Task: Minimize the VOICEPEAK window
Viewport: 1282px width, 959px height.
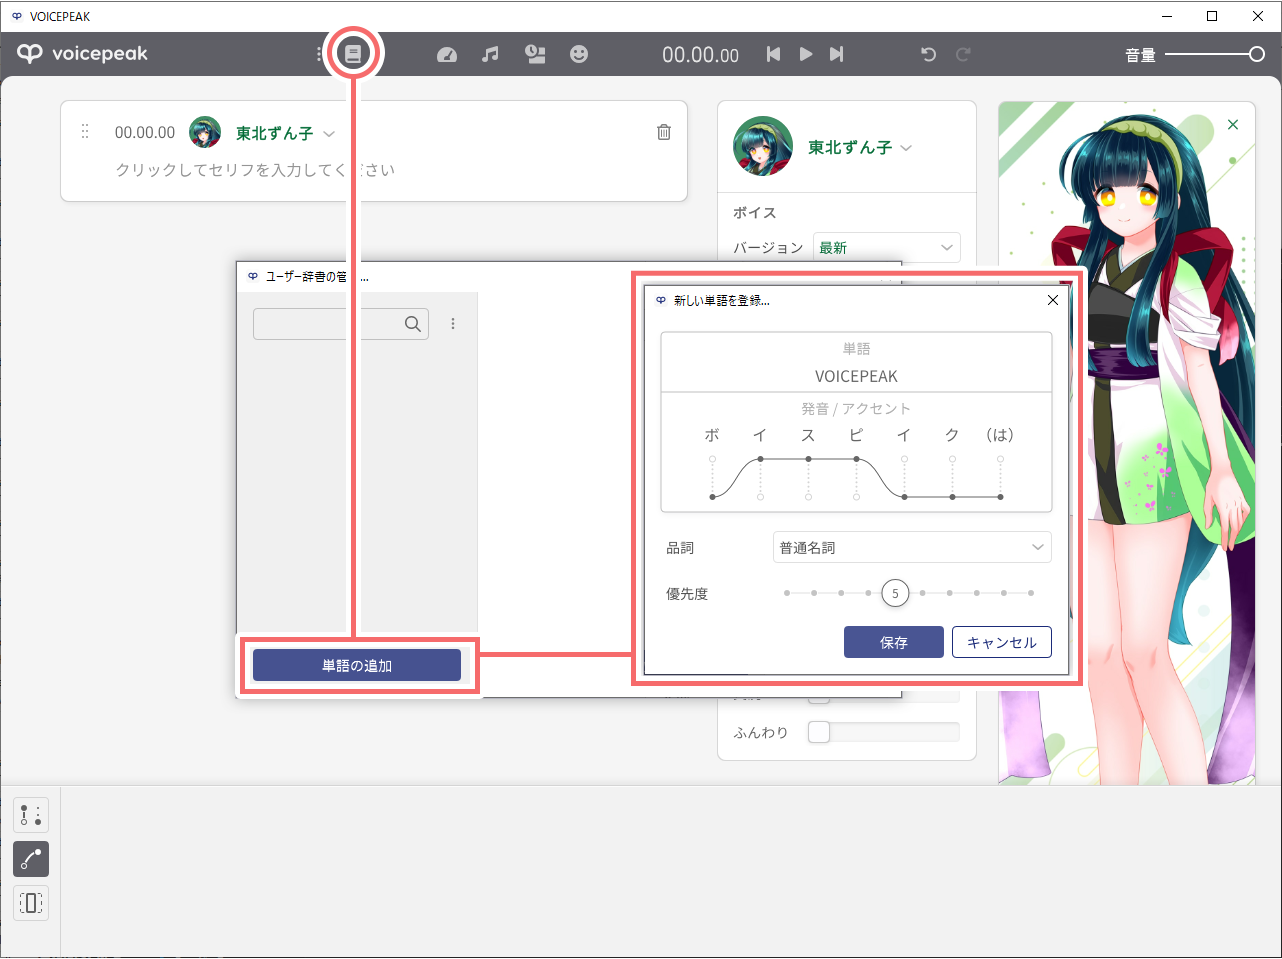Action: coord(1167,16)
